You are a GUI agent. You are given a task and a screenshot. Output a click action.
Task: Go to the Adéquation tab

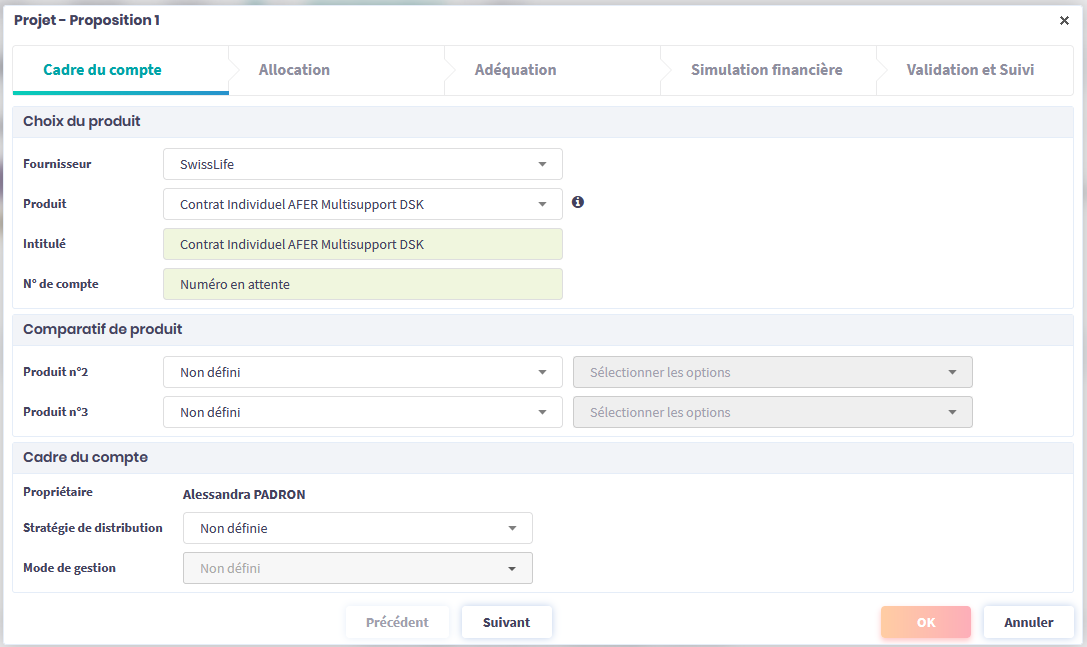(515, 70)
